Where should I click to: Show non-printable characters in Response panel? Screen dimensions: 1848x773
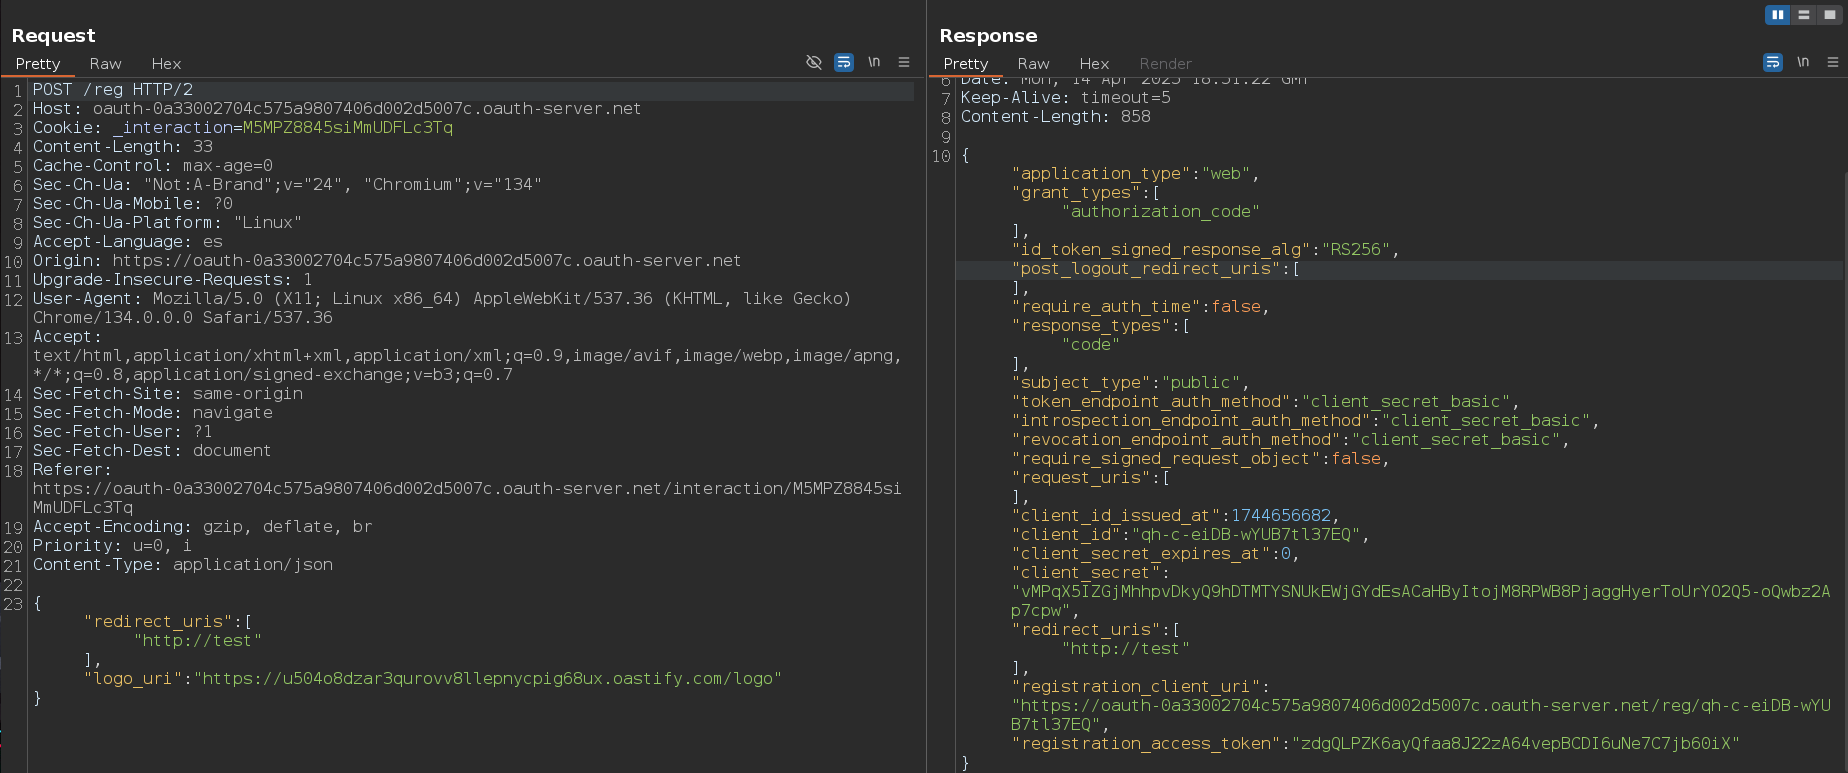tap(1803, 62)
